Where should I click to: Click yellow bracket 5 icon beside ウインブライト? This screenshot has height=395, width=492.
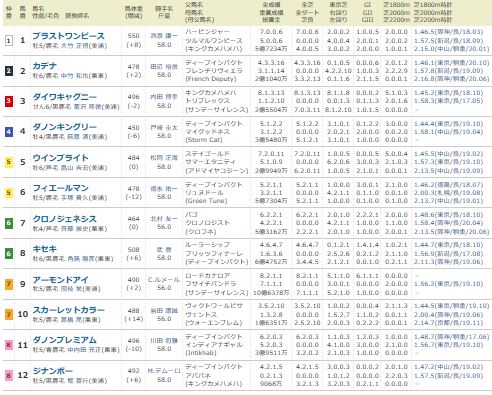9,162
